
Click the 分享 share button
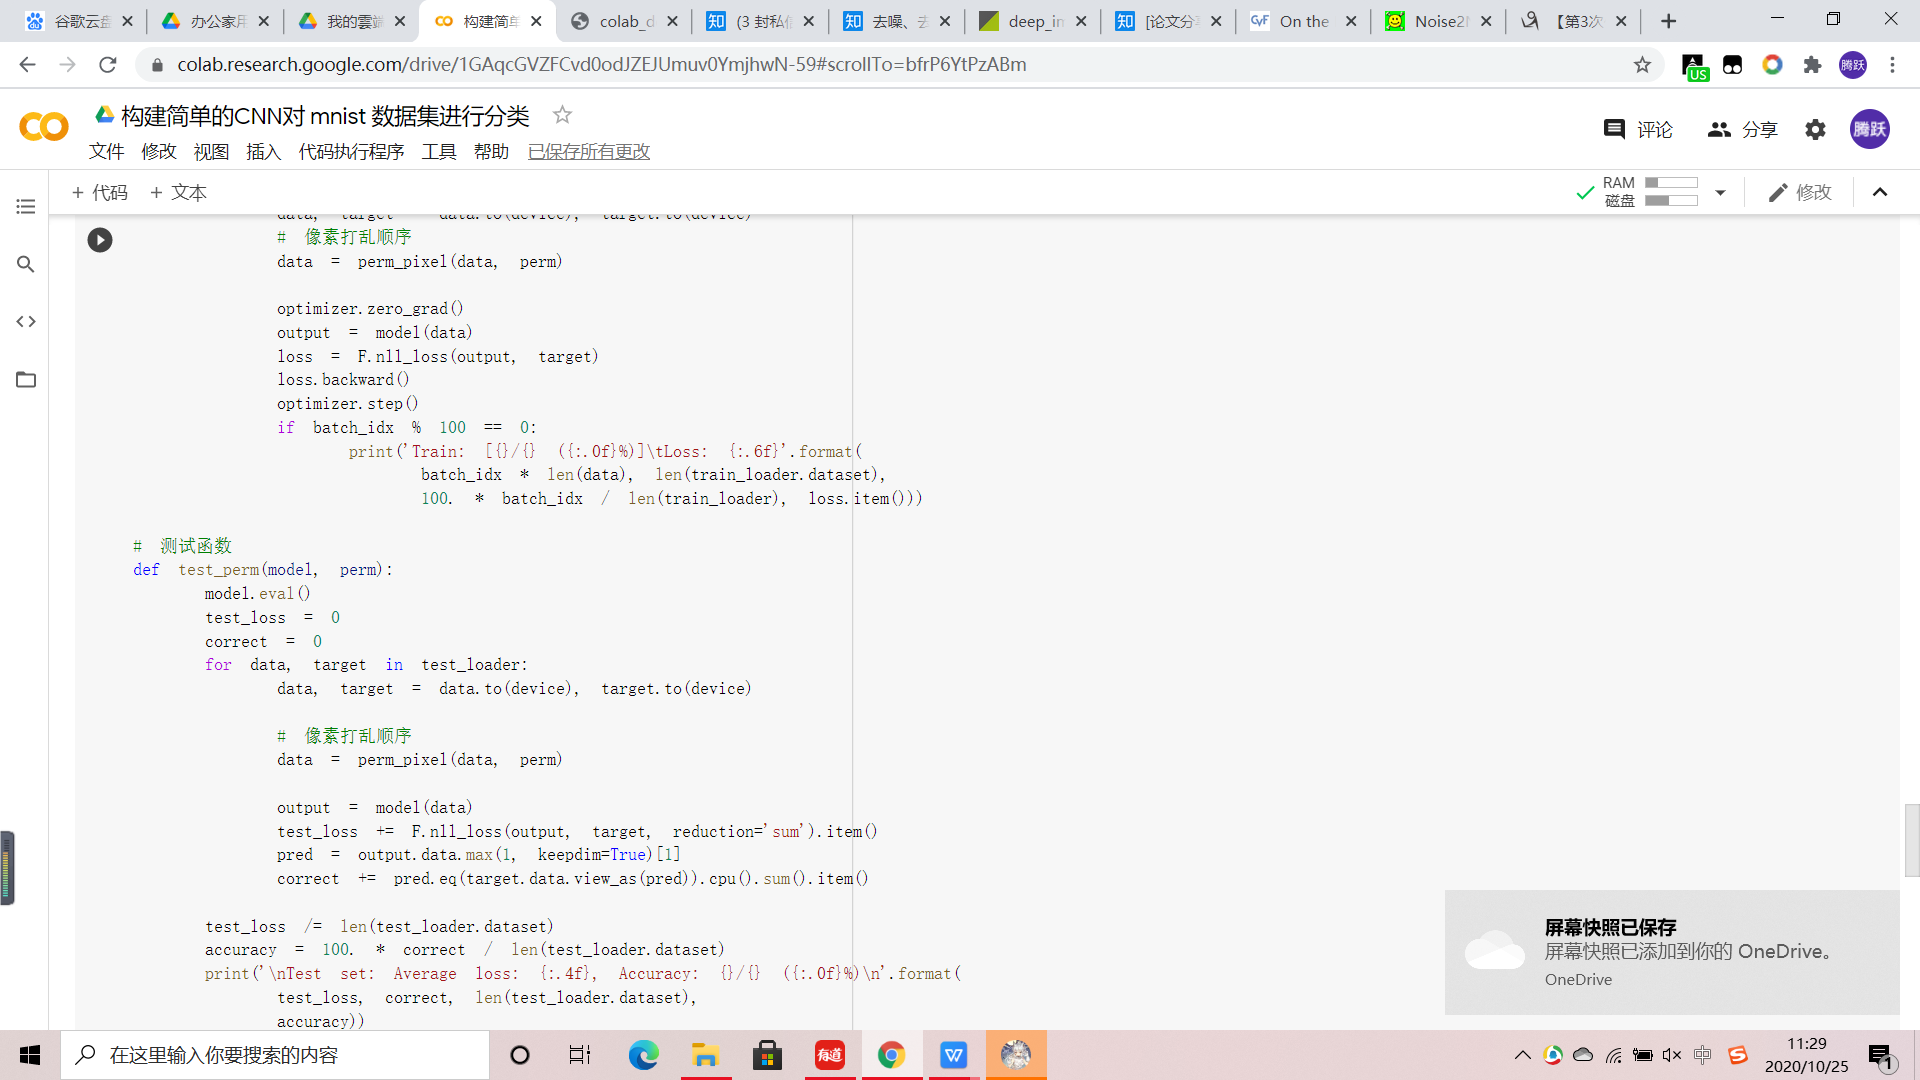click(x=1743, y=129)
